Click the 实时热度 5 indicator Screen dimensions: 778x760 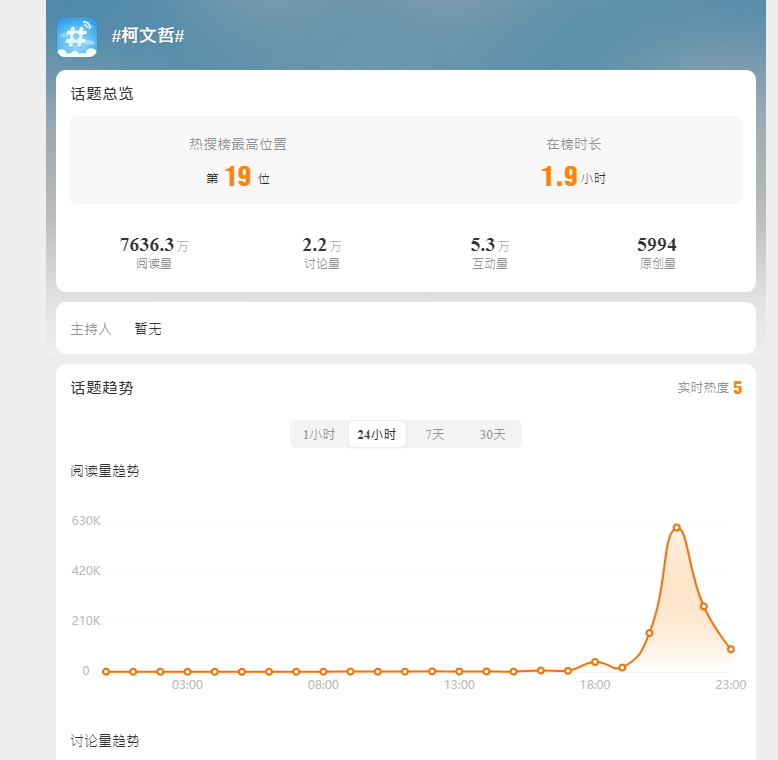pos(710,387)
